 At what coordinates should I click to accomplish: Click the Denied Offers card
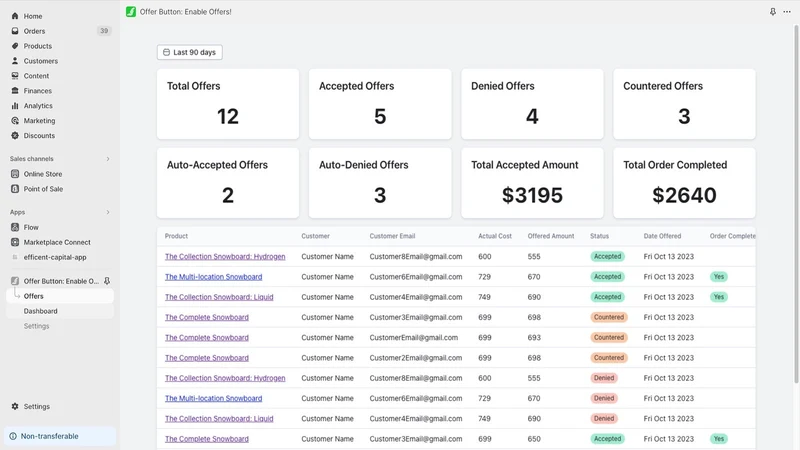point(532,104)
